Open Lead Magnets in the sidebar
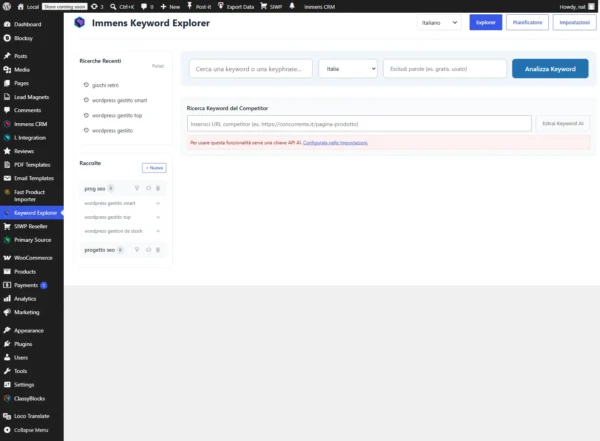 [x=32, y=97]
